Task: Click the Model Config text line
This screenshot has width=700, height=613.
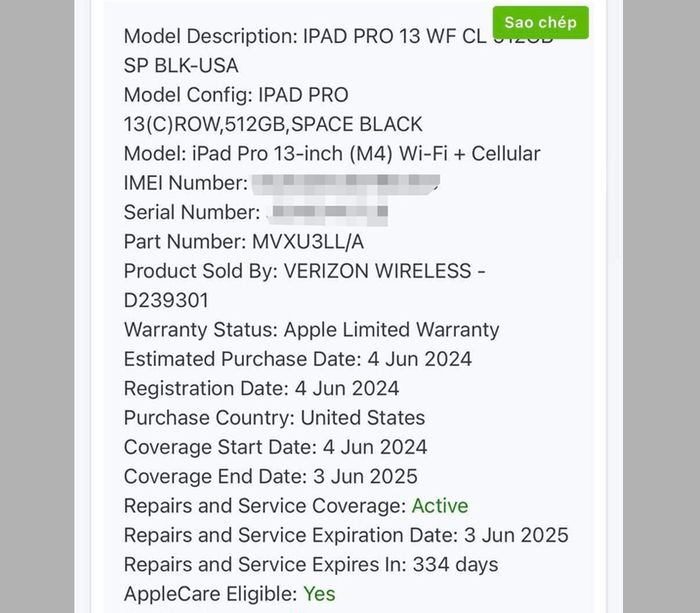Action: pyautogui.click(x=236, y=96)
